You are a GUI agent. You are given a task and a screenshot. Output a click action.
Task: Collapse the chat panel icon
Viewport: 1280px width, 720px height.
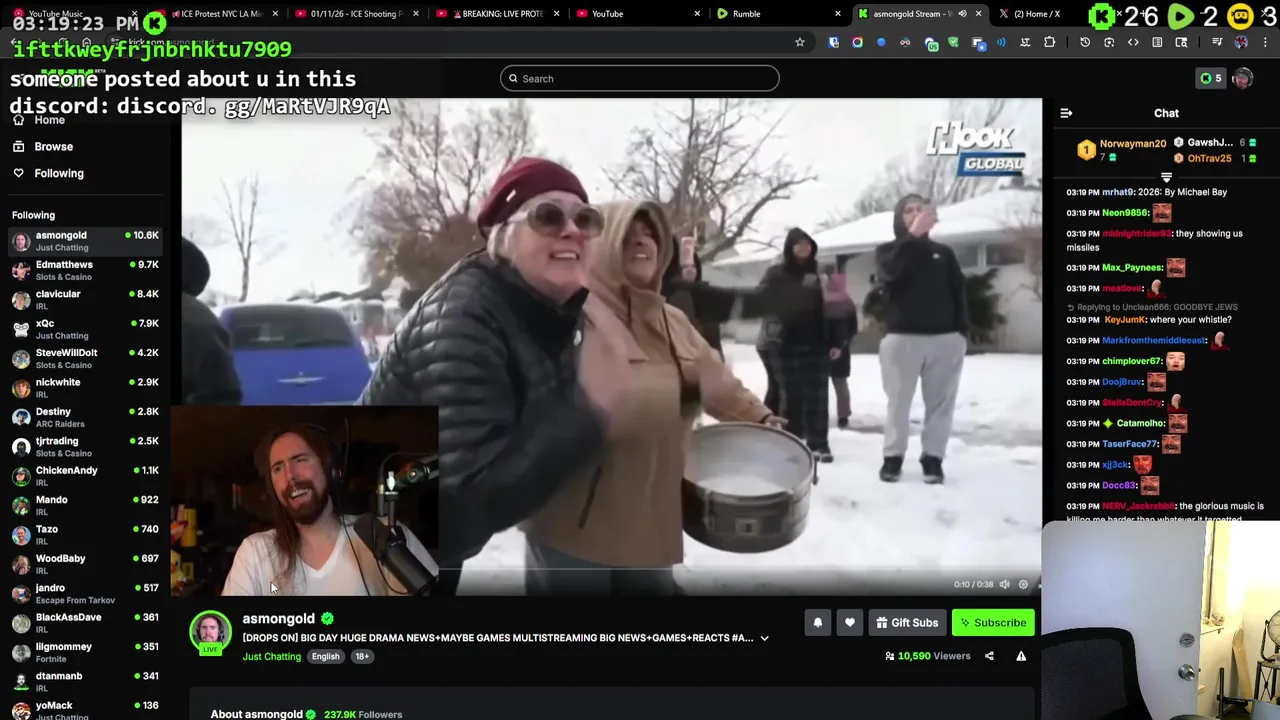(1066, 113)
